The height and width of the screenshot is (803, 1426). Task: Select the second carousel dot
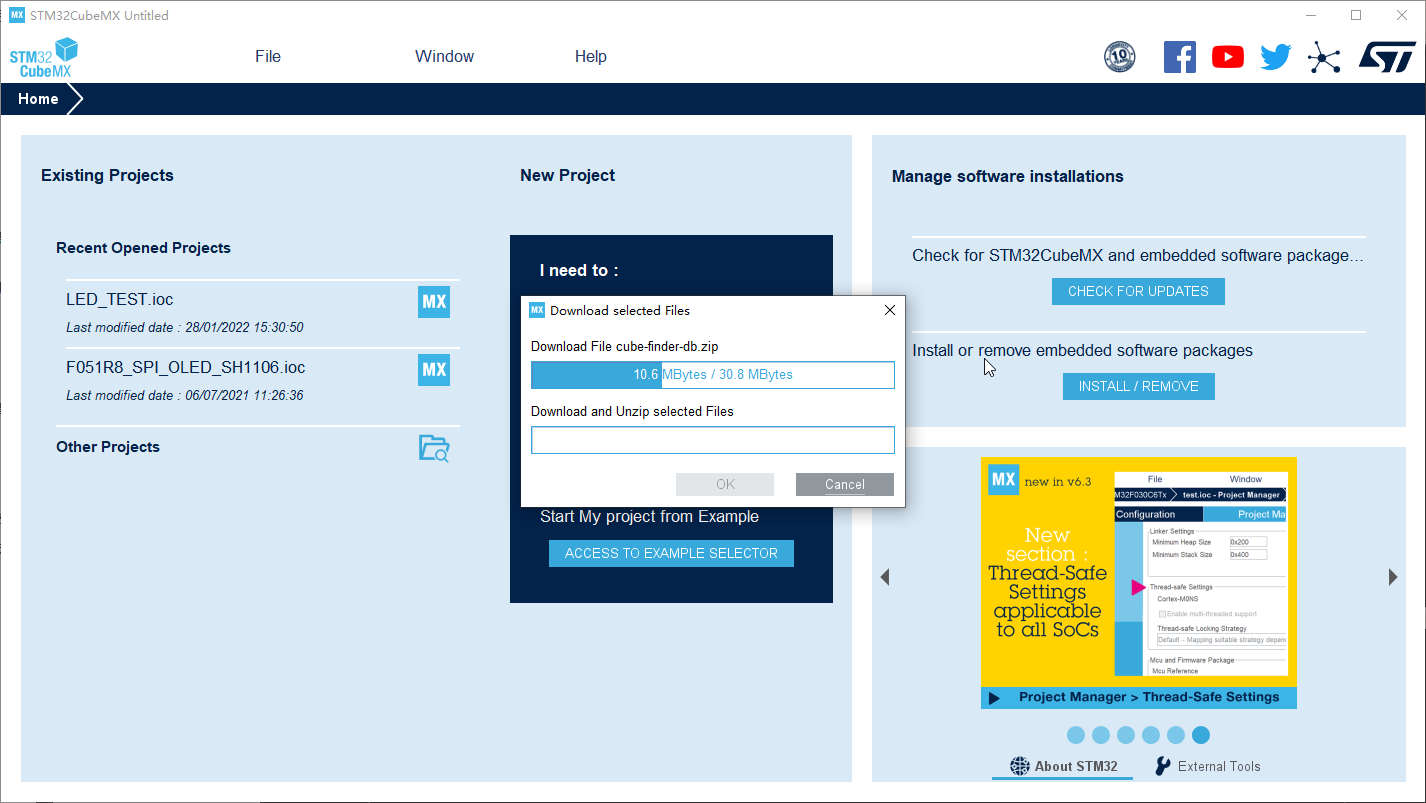click(1101, 735)
